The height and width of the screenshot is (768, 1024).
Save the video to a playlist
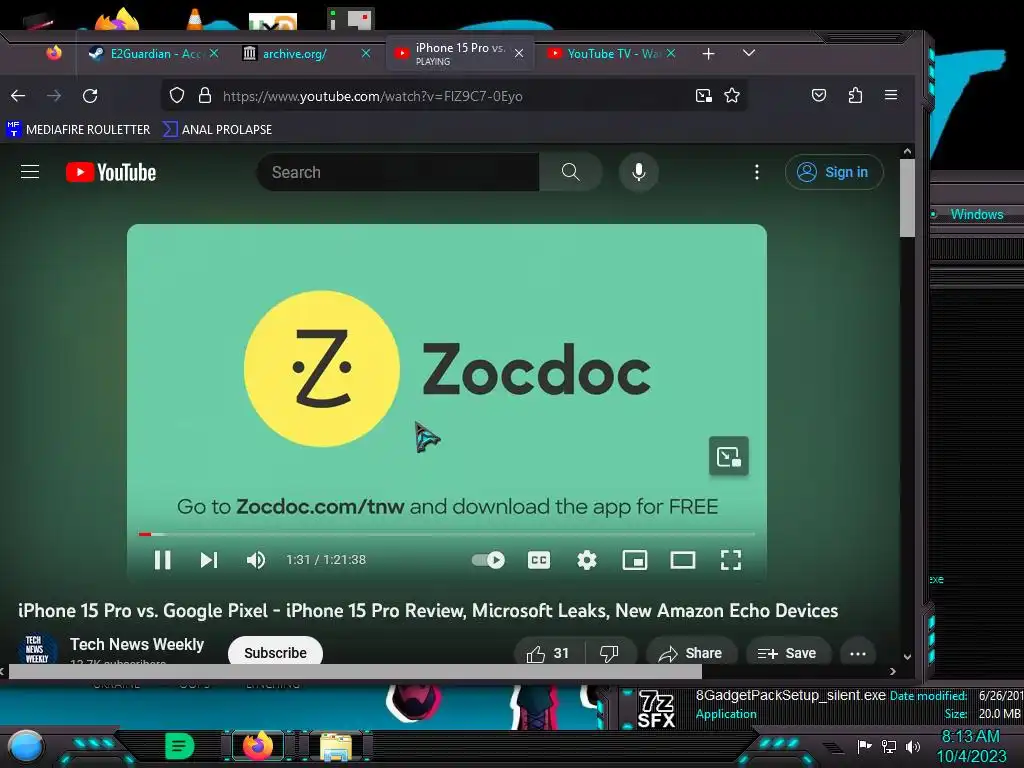coord(788,653)
